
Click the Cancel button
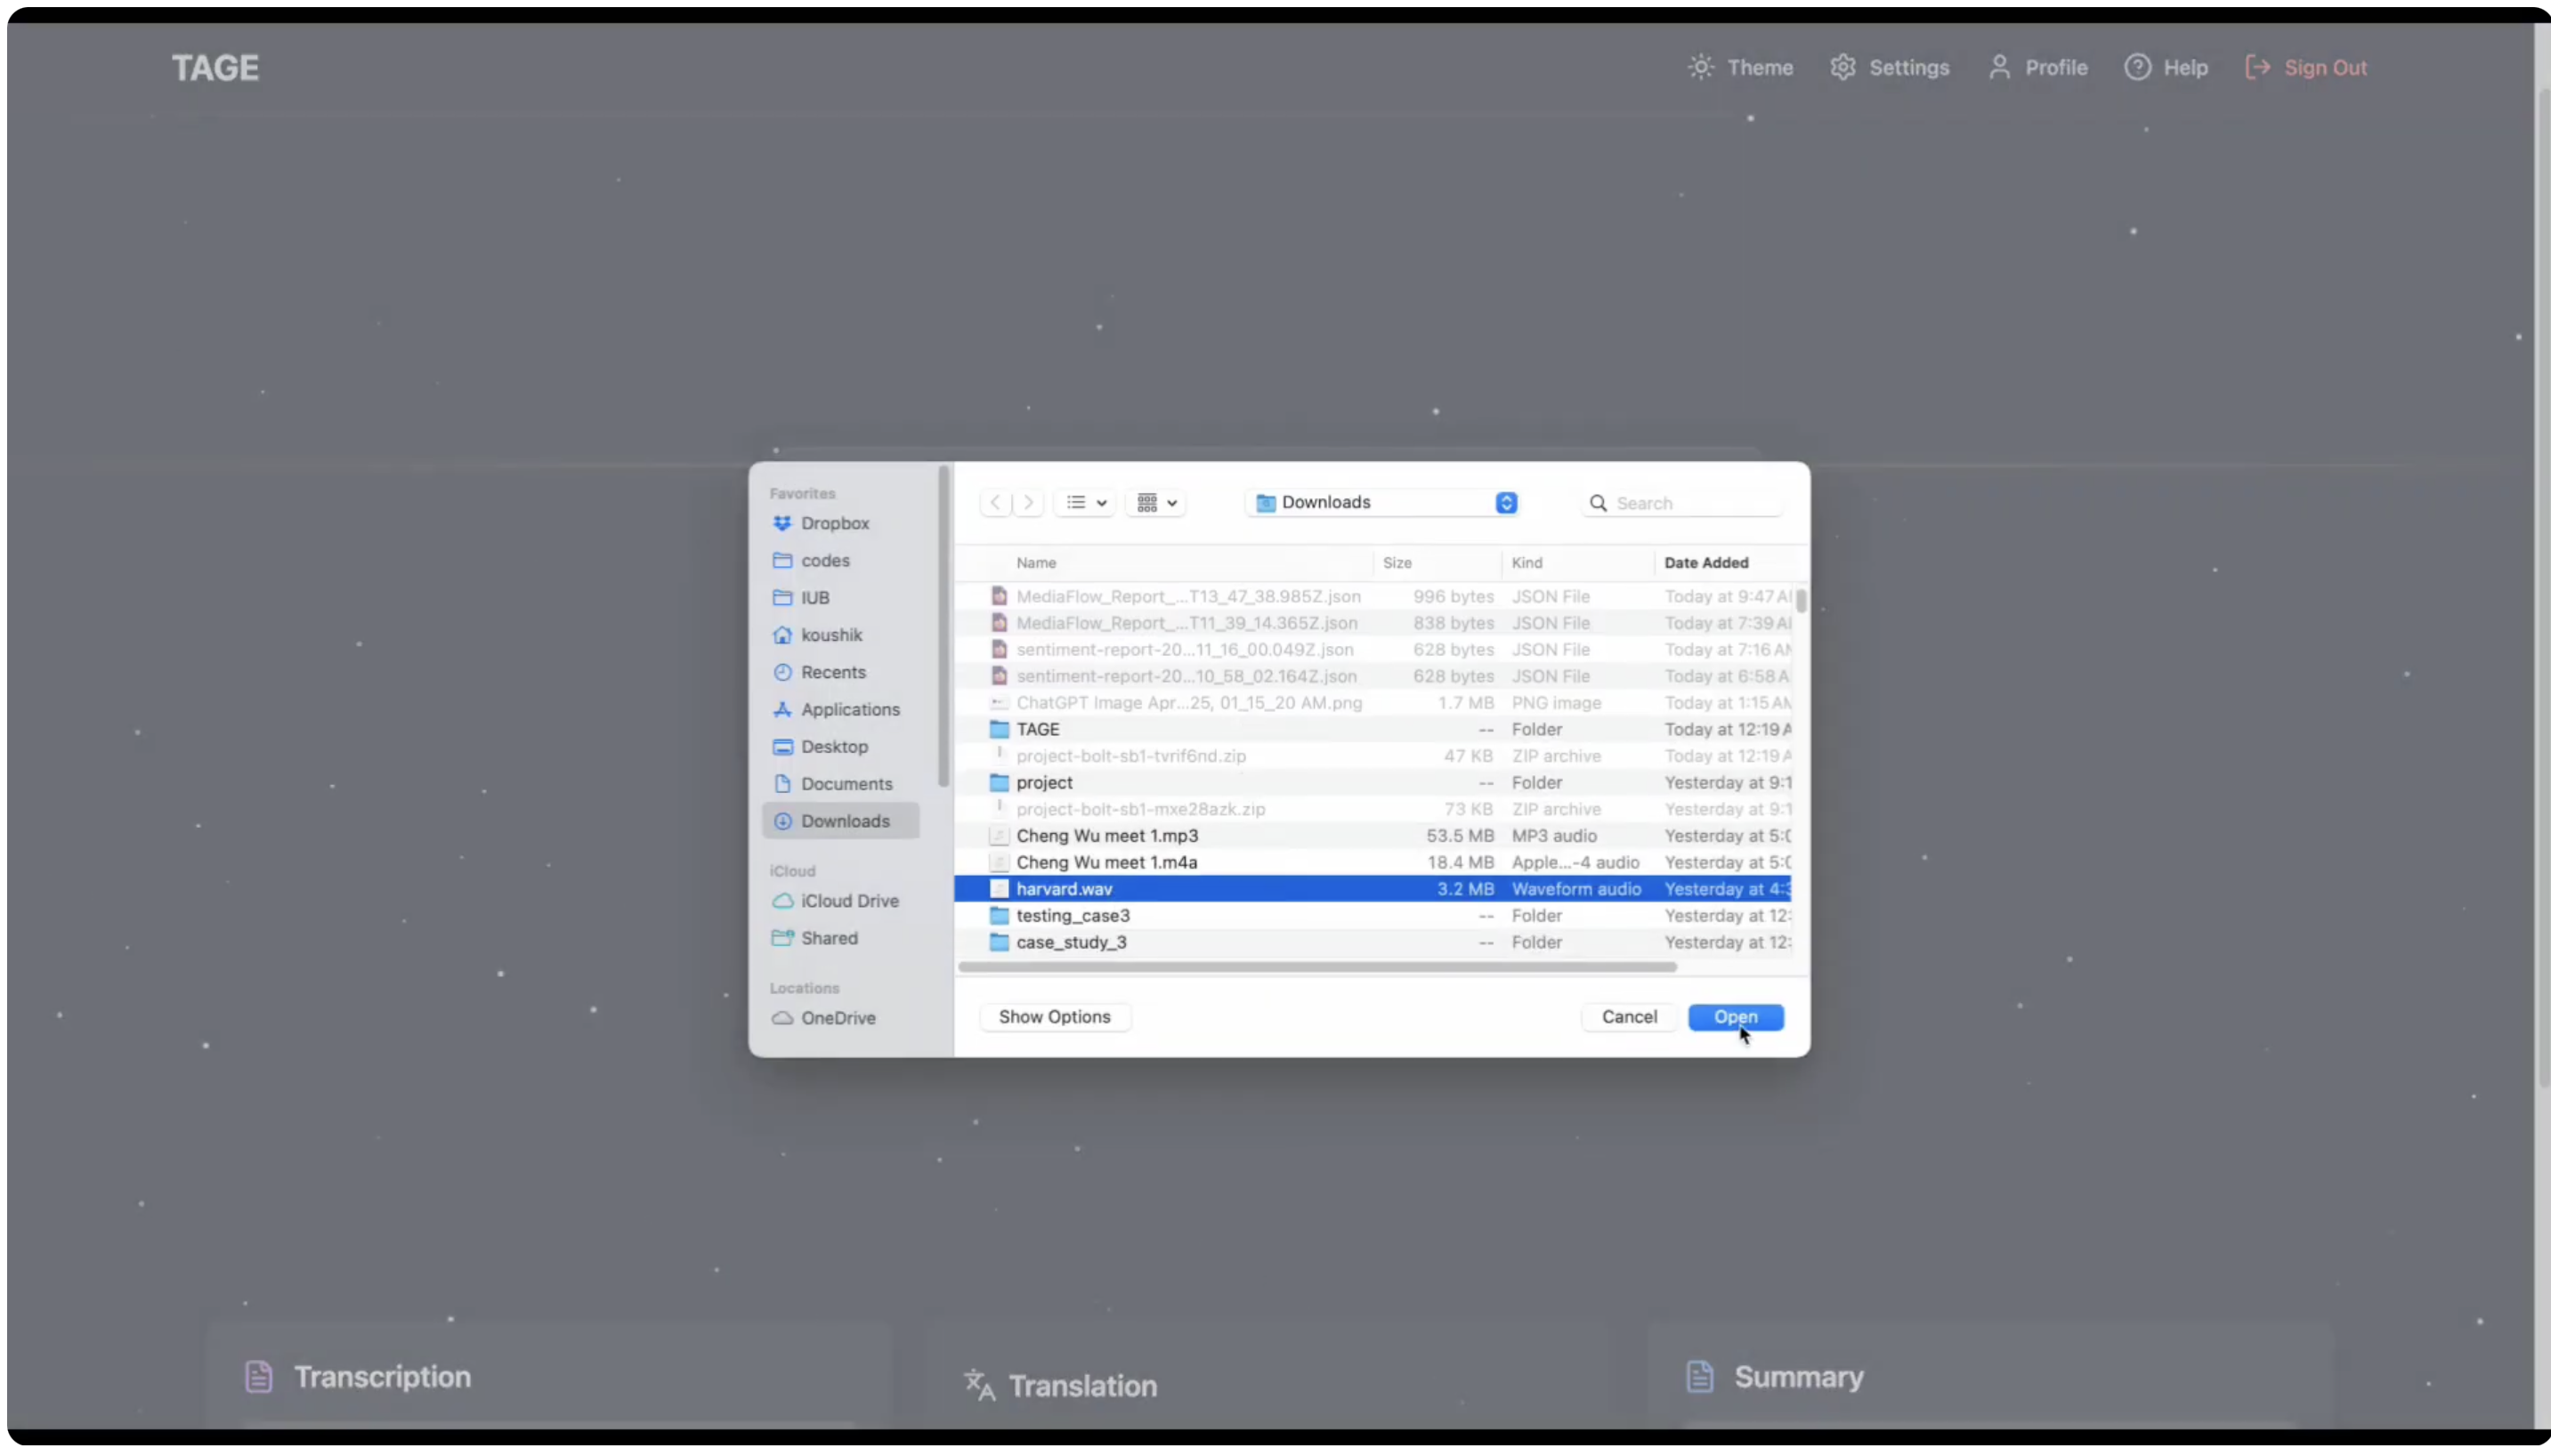point(1629,1017)
